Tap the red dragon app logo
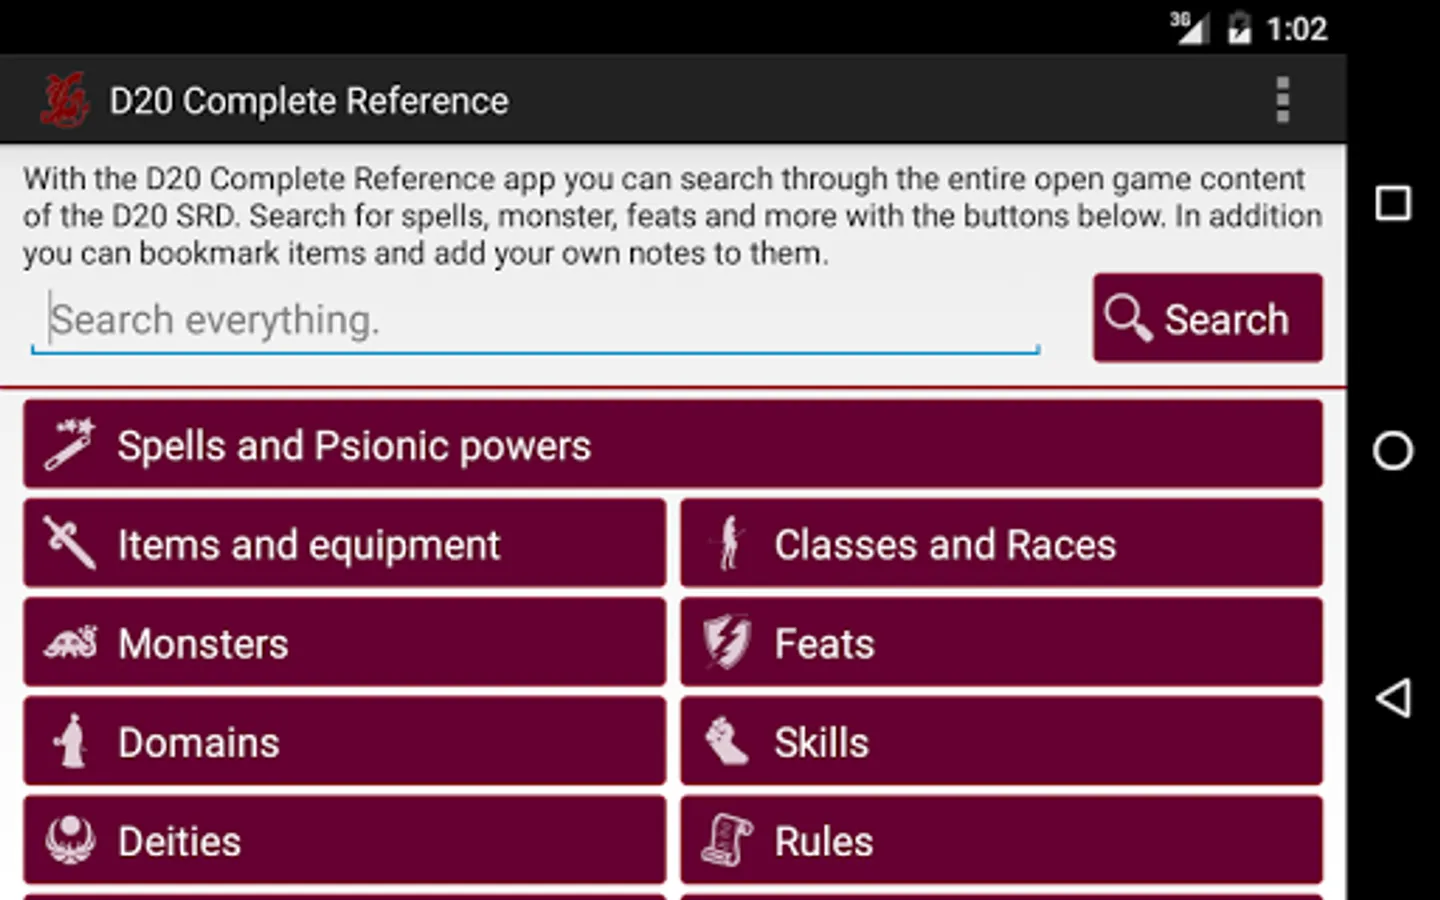This screenshot has height=900, width=1440. point(64,100)
